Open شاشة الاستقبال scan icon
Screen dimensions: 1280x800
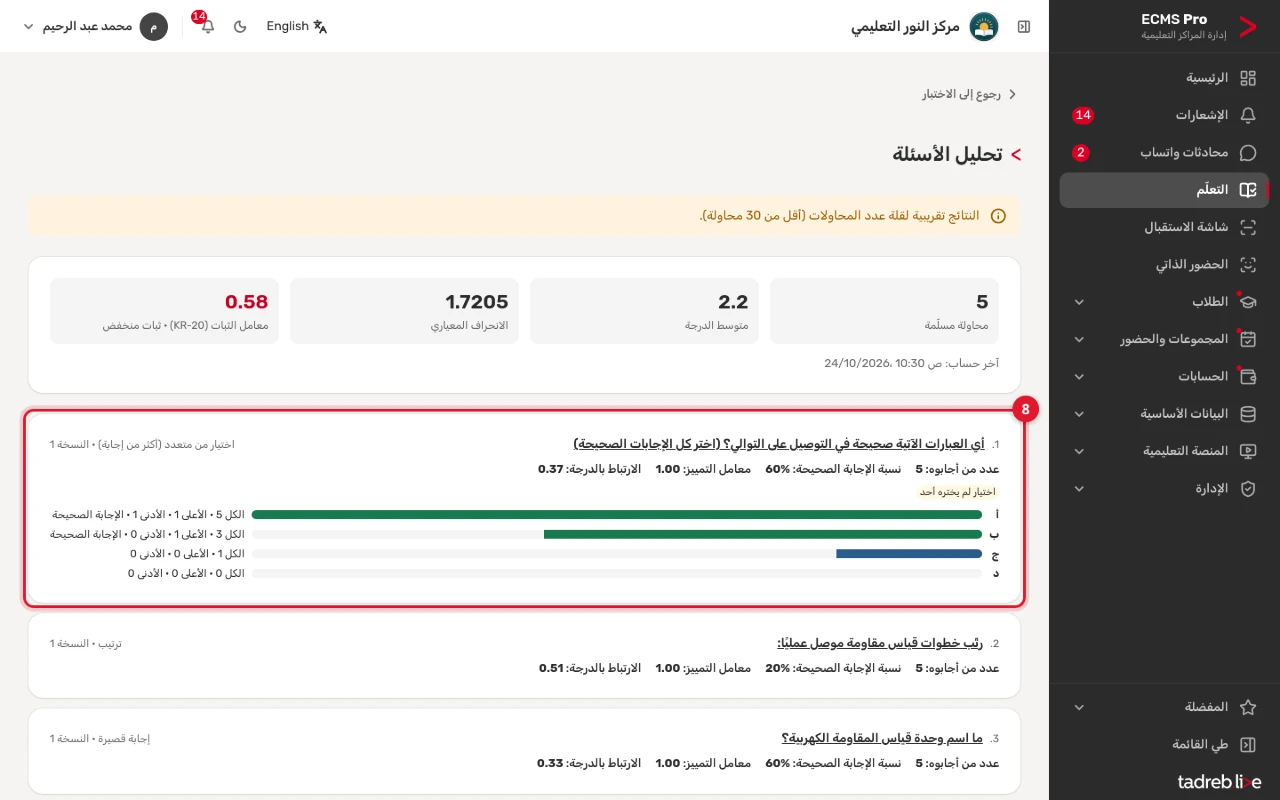point(1248,227)
